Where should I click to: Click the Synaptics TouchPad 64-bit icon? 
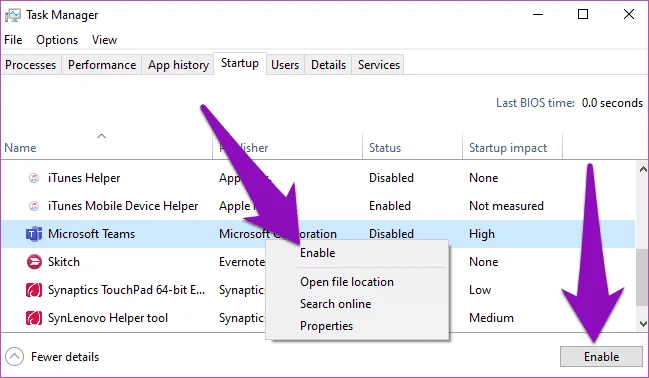(34, 290)
